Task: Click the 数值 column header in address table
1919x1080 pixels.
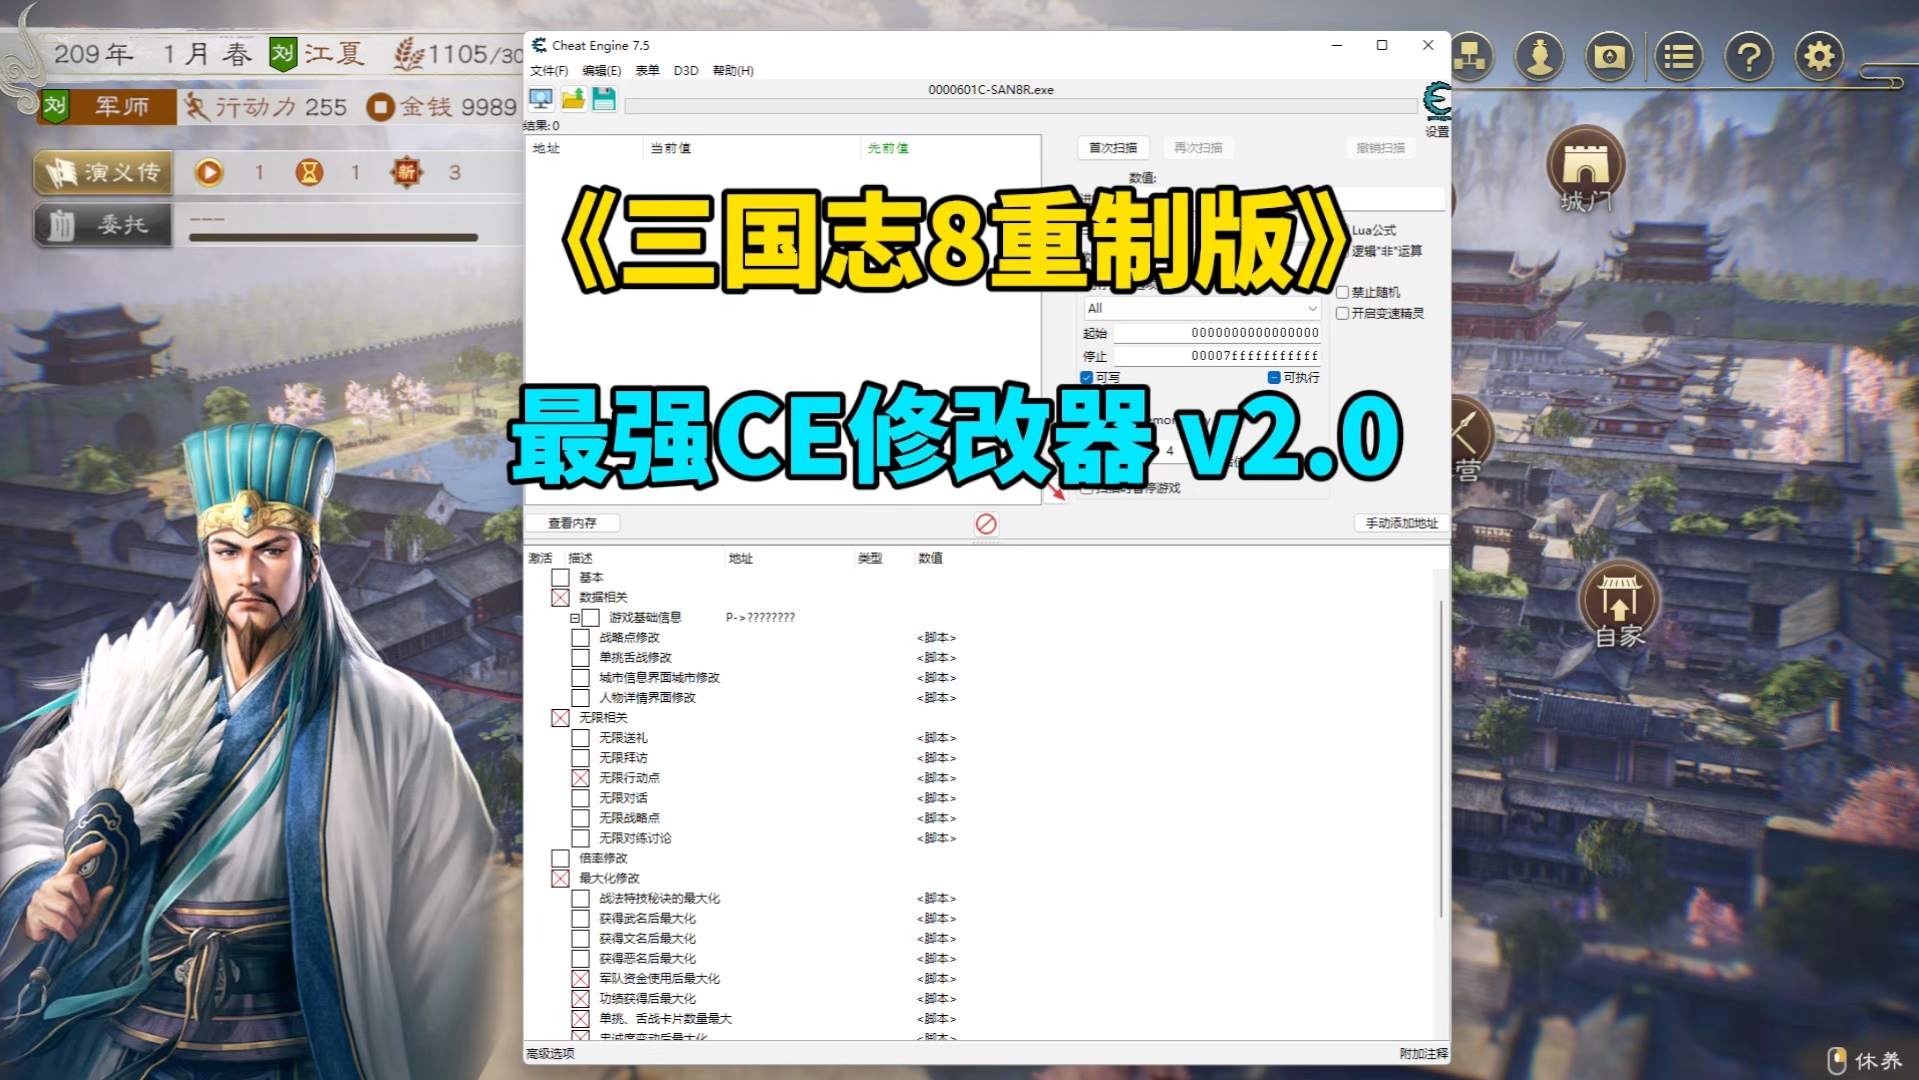Action: click(931, 558)
